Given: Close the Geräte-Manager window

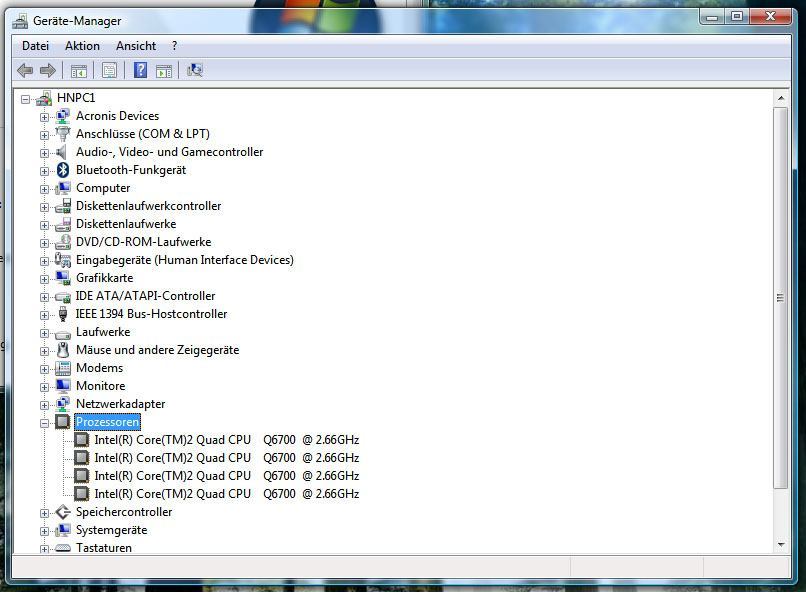Looking at the screenshot, I should [x=770, y=17].
